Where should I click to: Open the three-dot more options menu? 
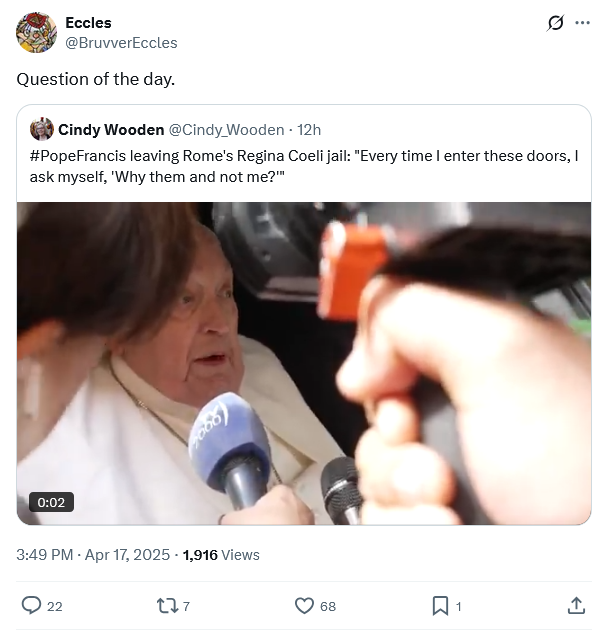pos(583,23)
